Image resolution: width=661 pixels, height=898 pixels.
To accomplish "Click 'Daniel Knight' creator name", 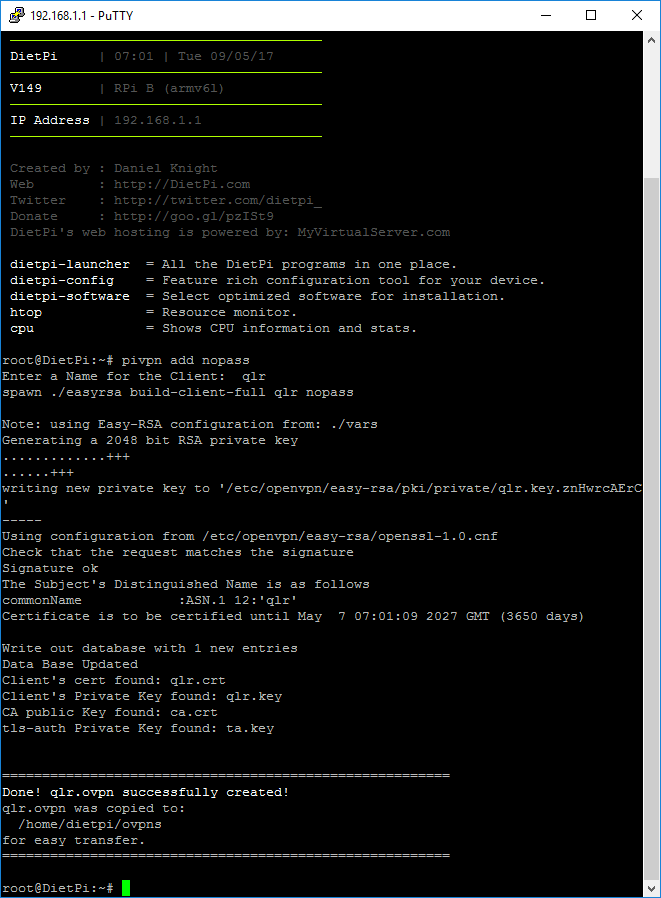I will tap(166, 168).
